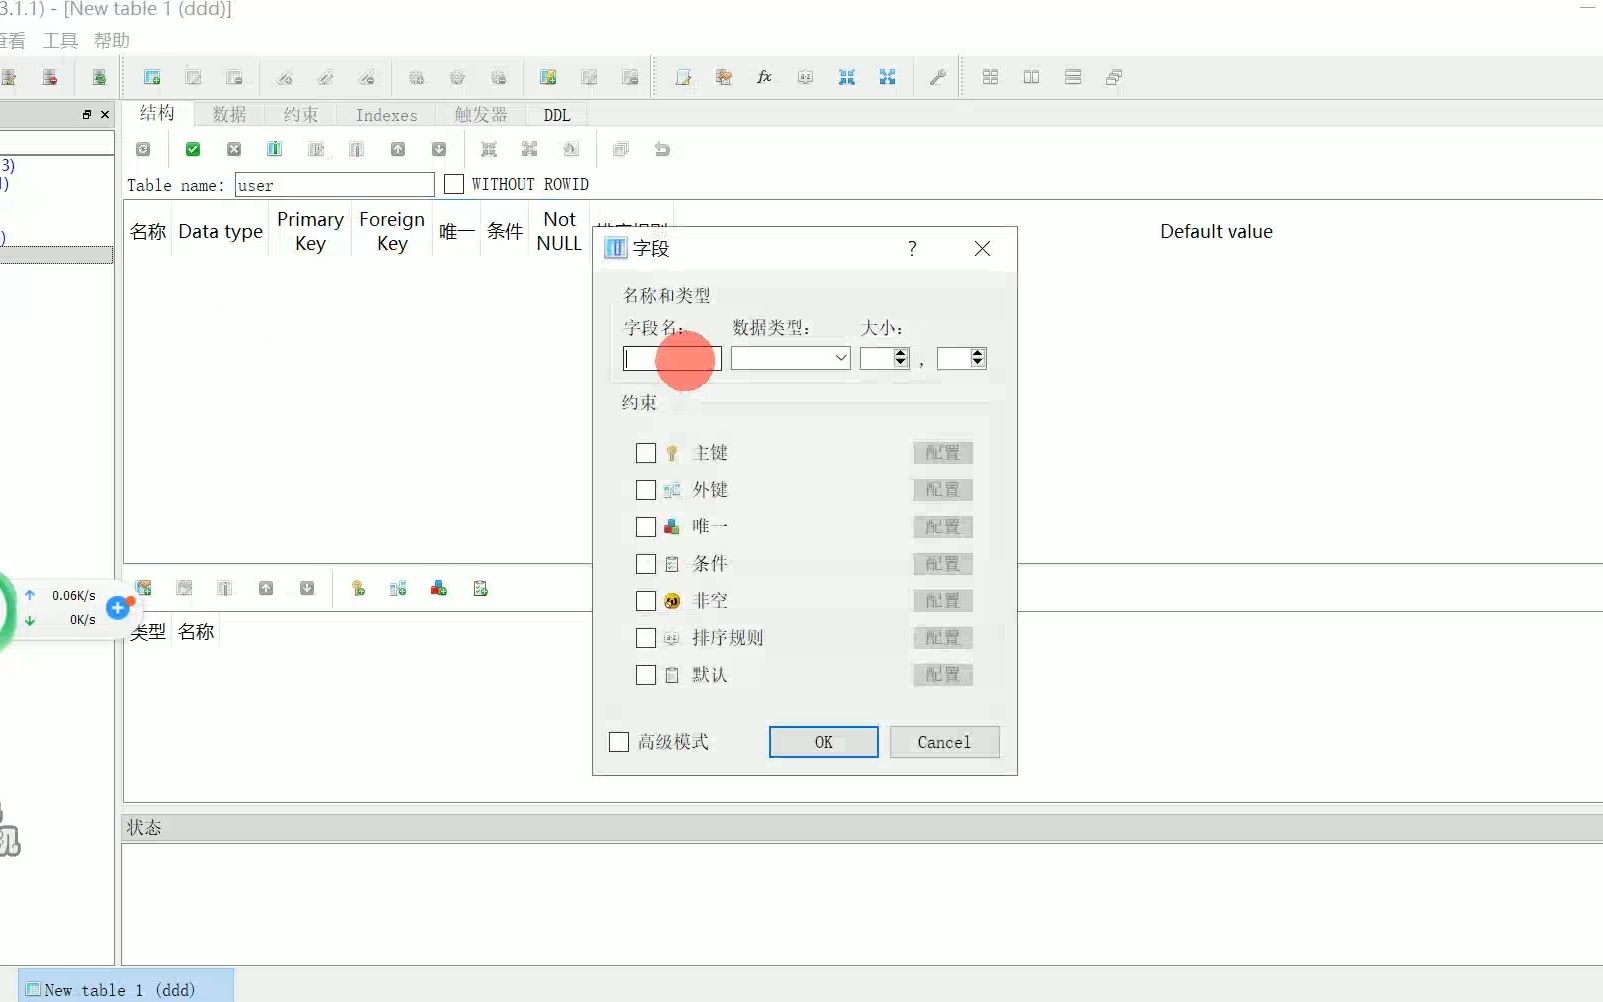Click the gray X rollback changes icon
This screenshot has height=1002, width=1603.
tap(234, 149)
